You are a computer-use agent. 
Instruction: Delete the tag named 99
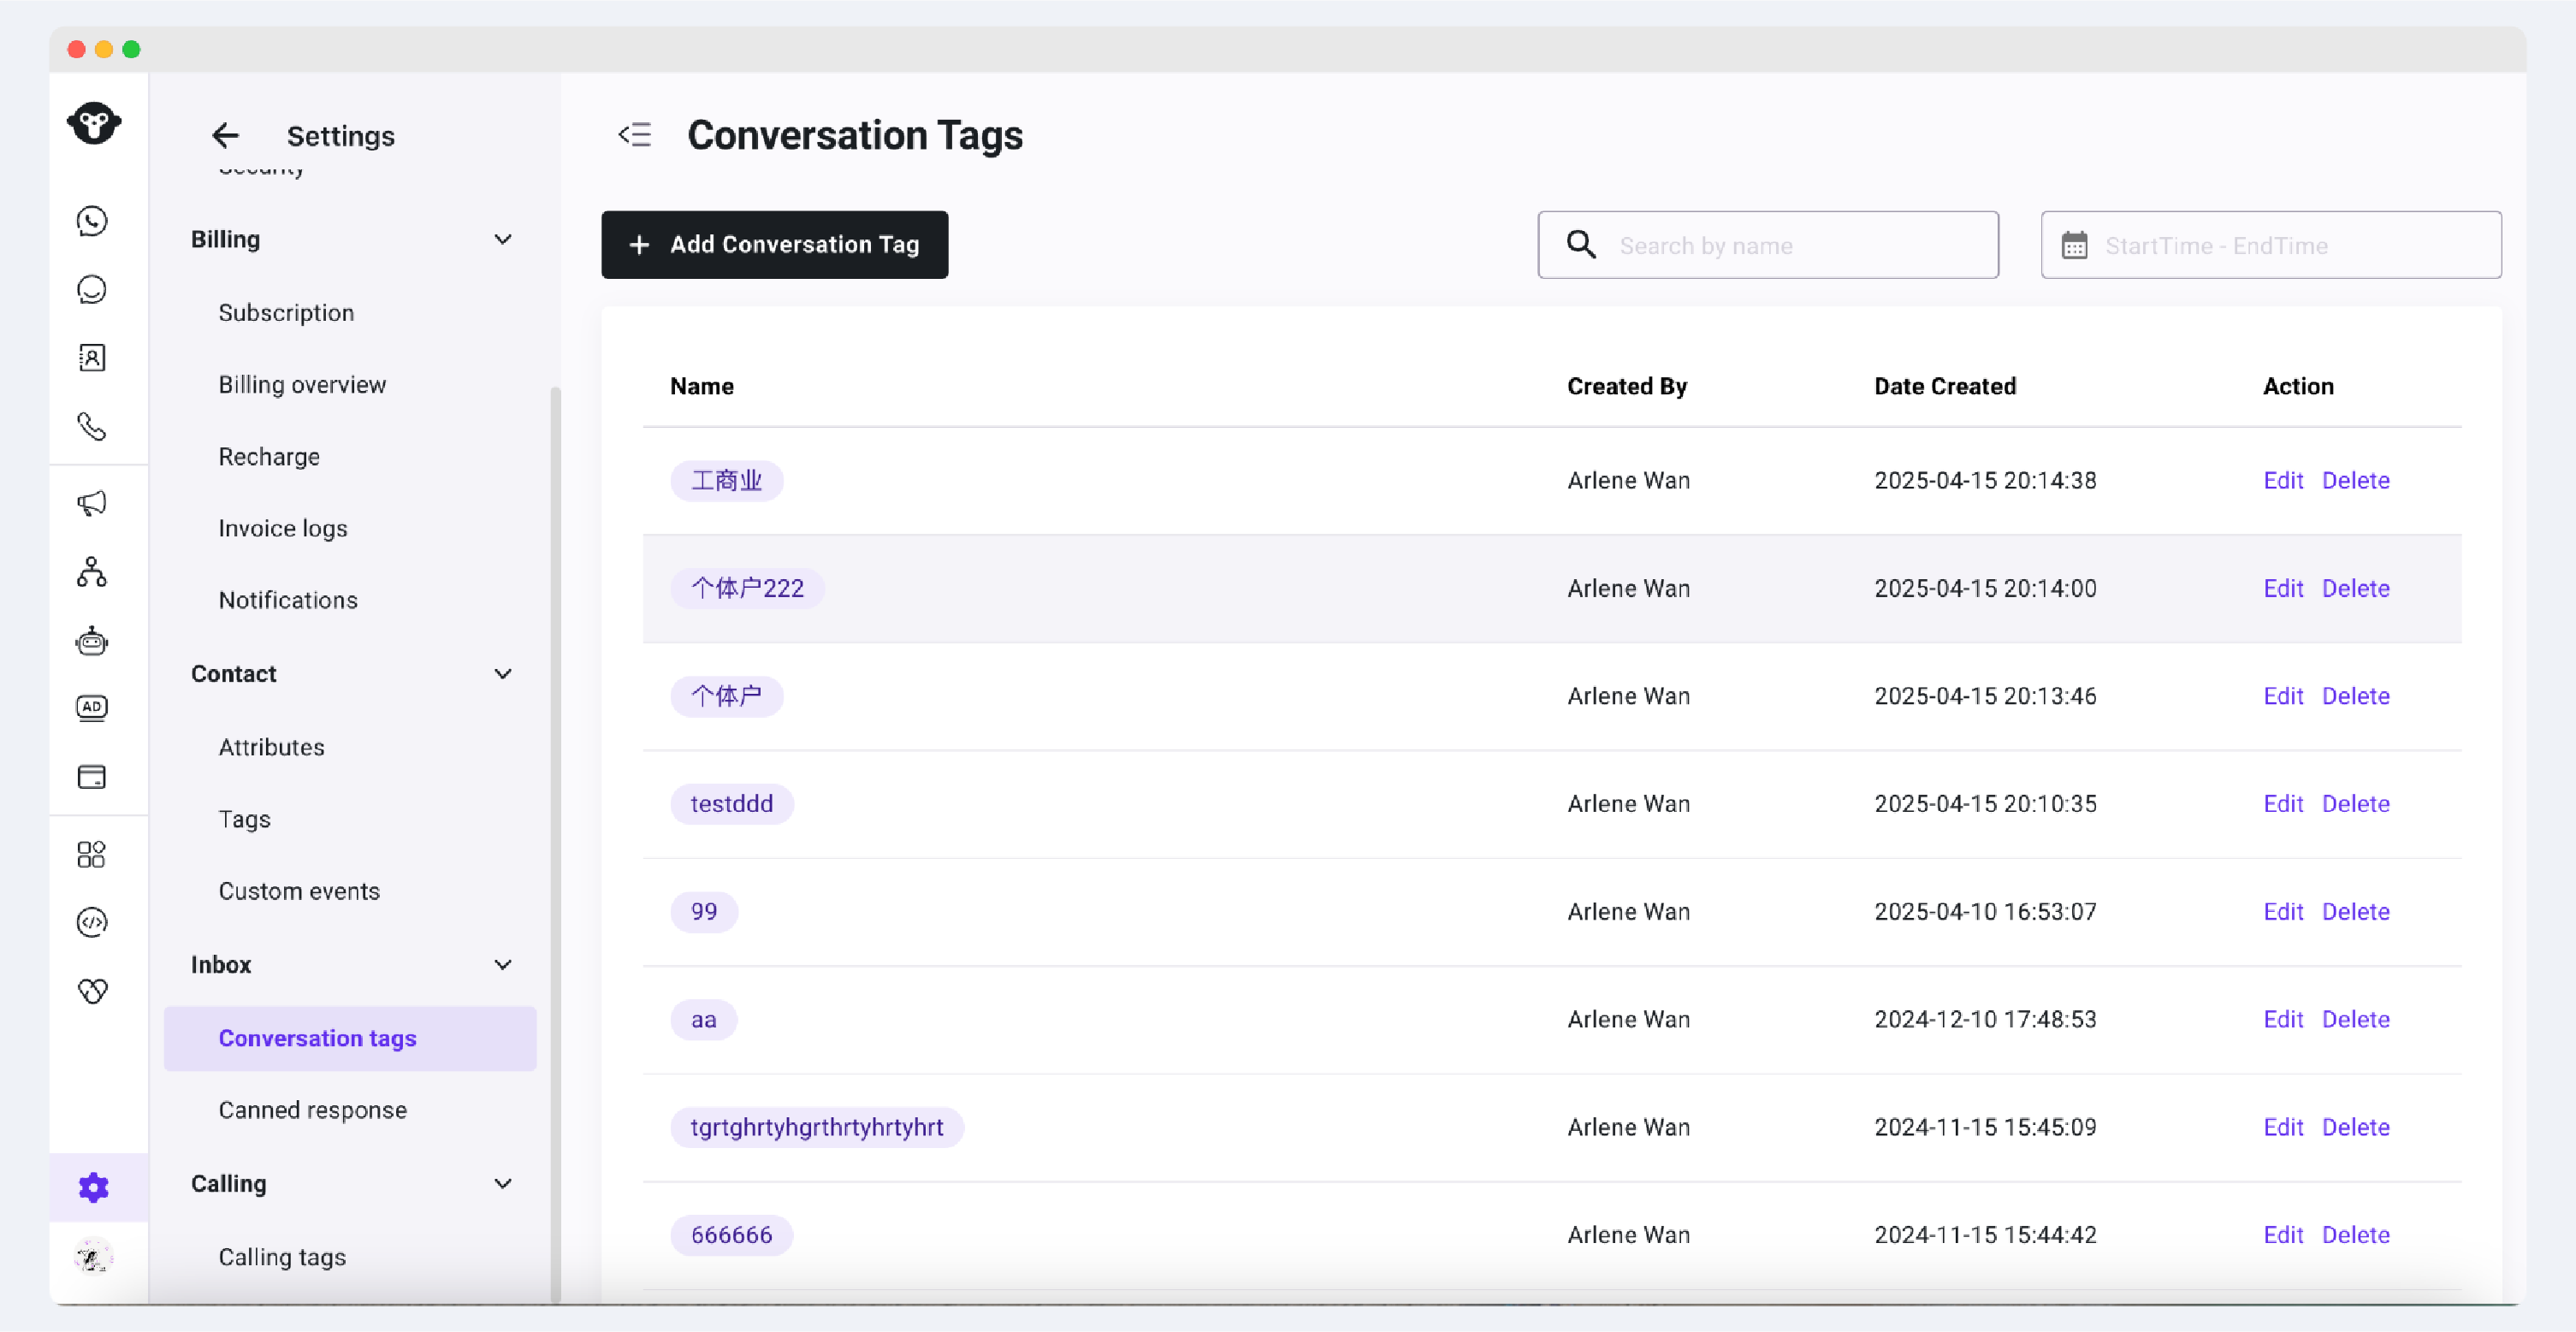pos(2355,912)
